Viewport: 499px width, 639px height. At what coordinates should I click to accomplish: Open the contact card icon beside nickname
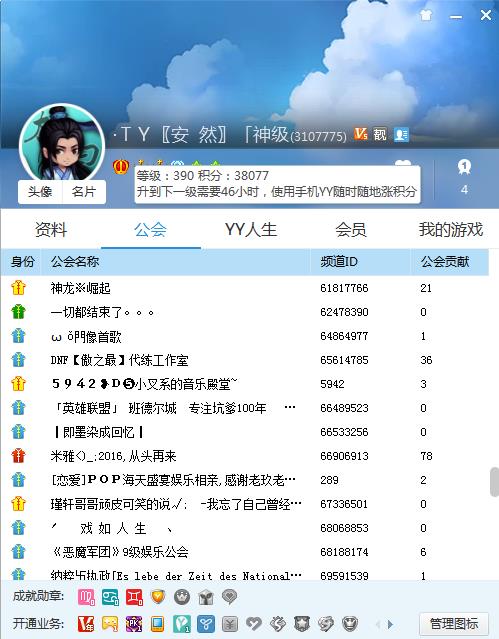[401, 134]
